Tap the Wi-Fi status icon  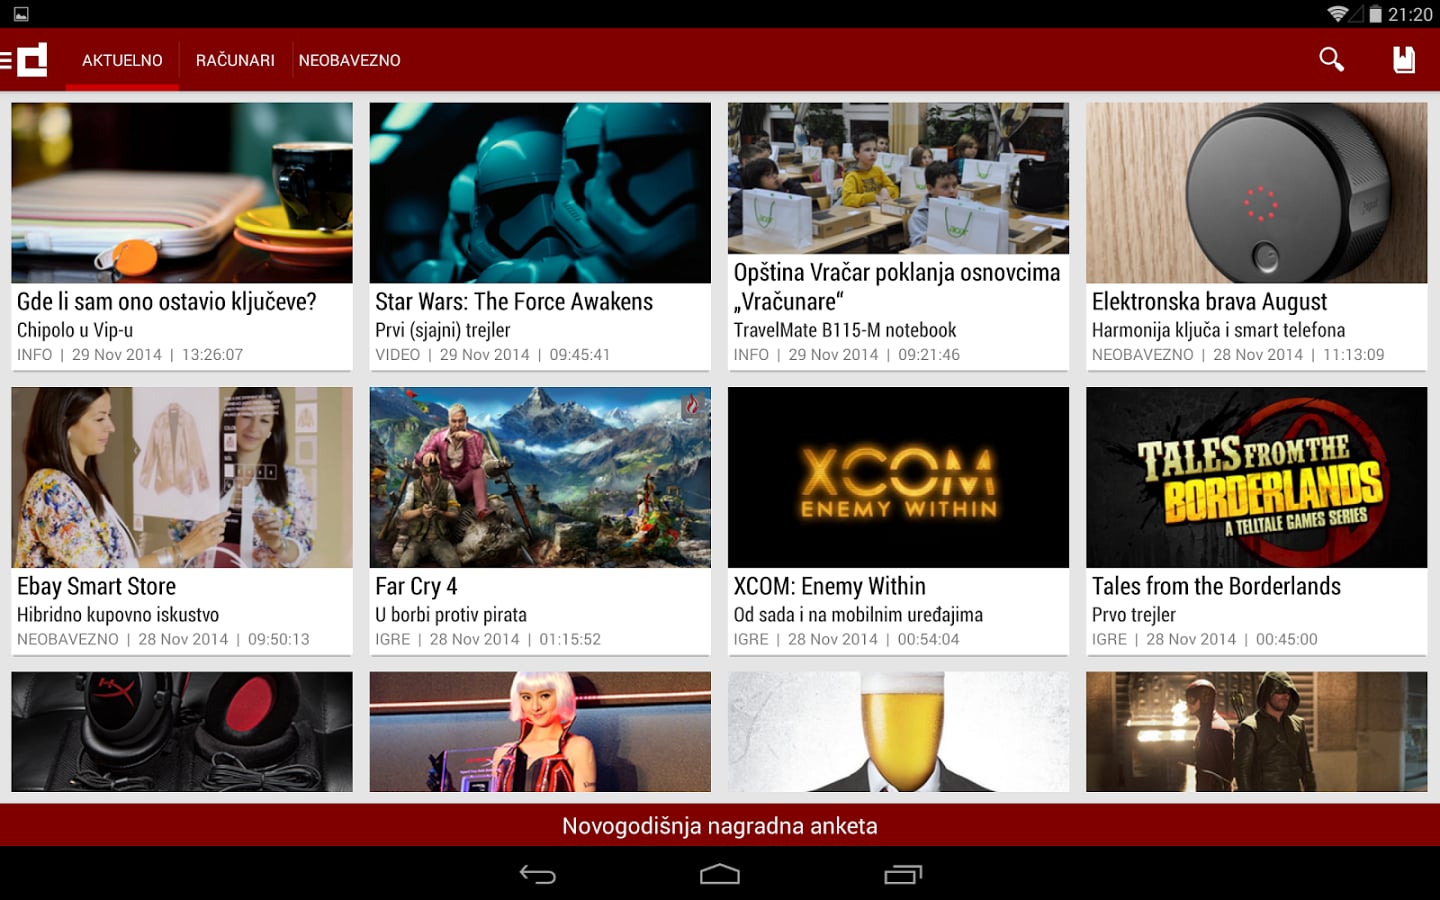point(1338,14)
